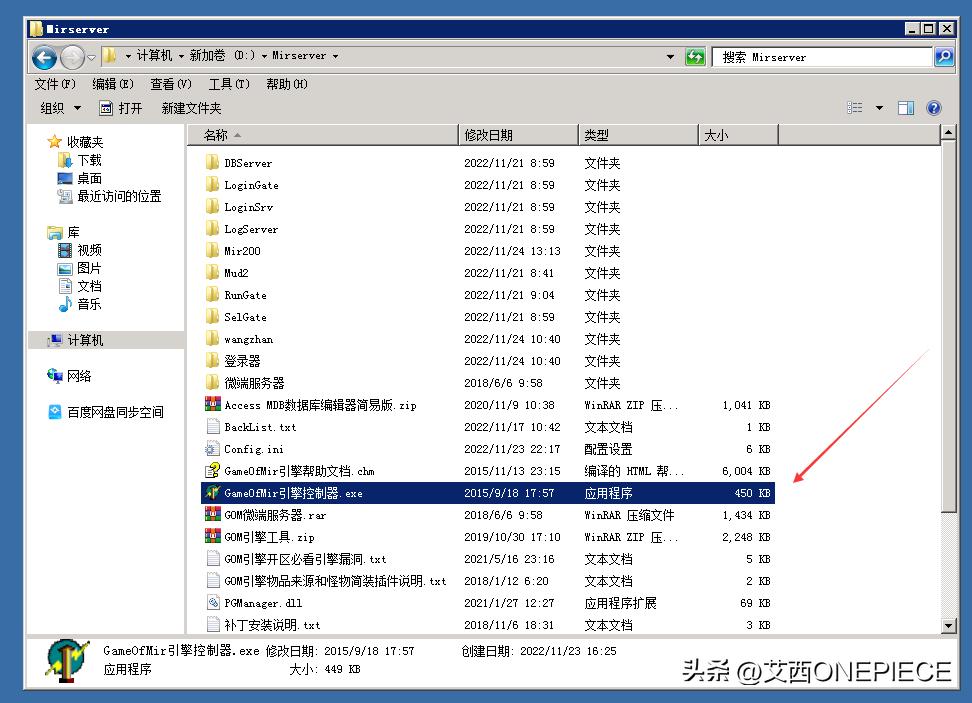Toggle the preview pane button near the help icon
This screenshot has width=972, height=703.
click(x=906, y=108)
